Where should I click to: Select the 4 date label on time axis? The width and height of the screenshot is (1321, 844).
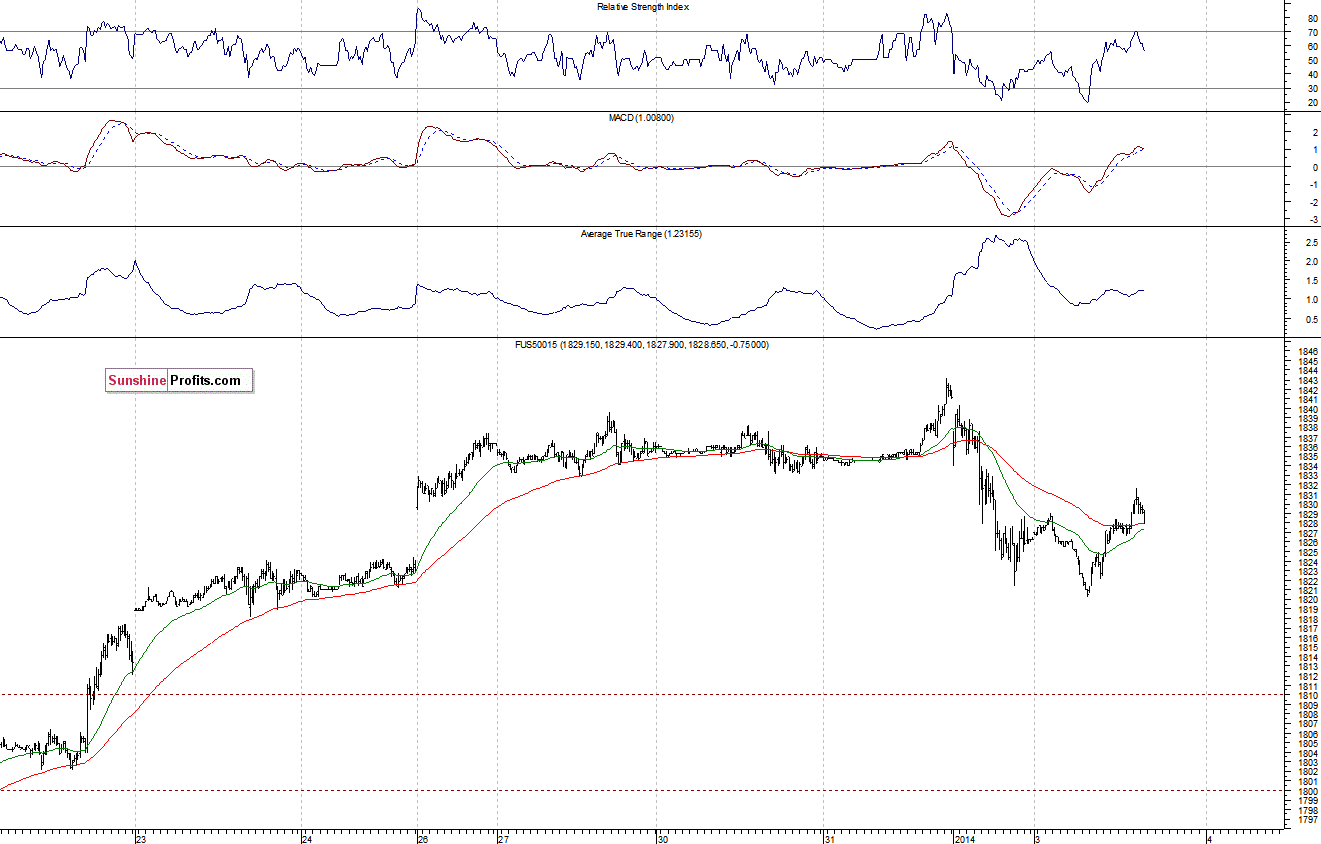tap(1210, 838)
